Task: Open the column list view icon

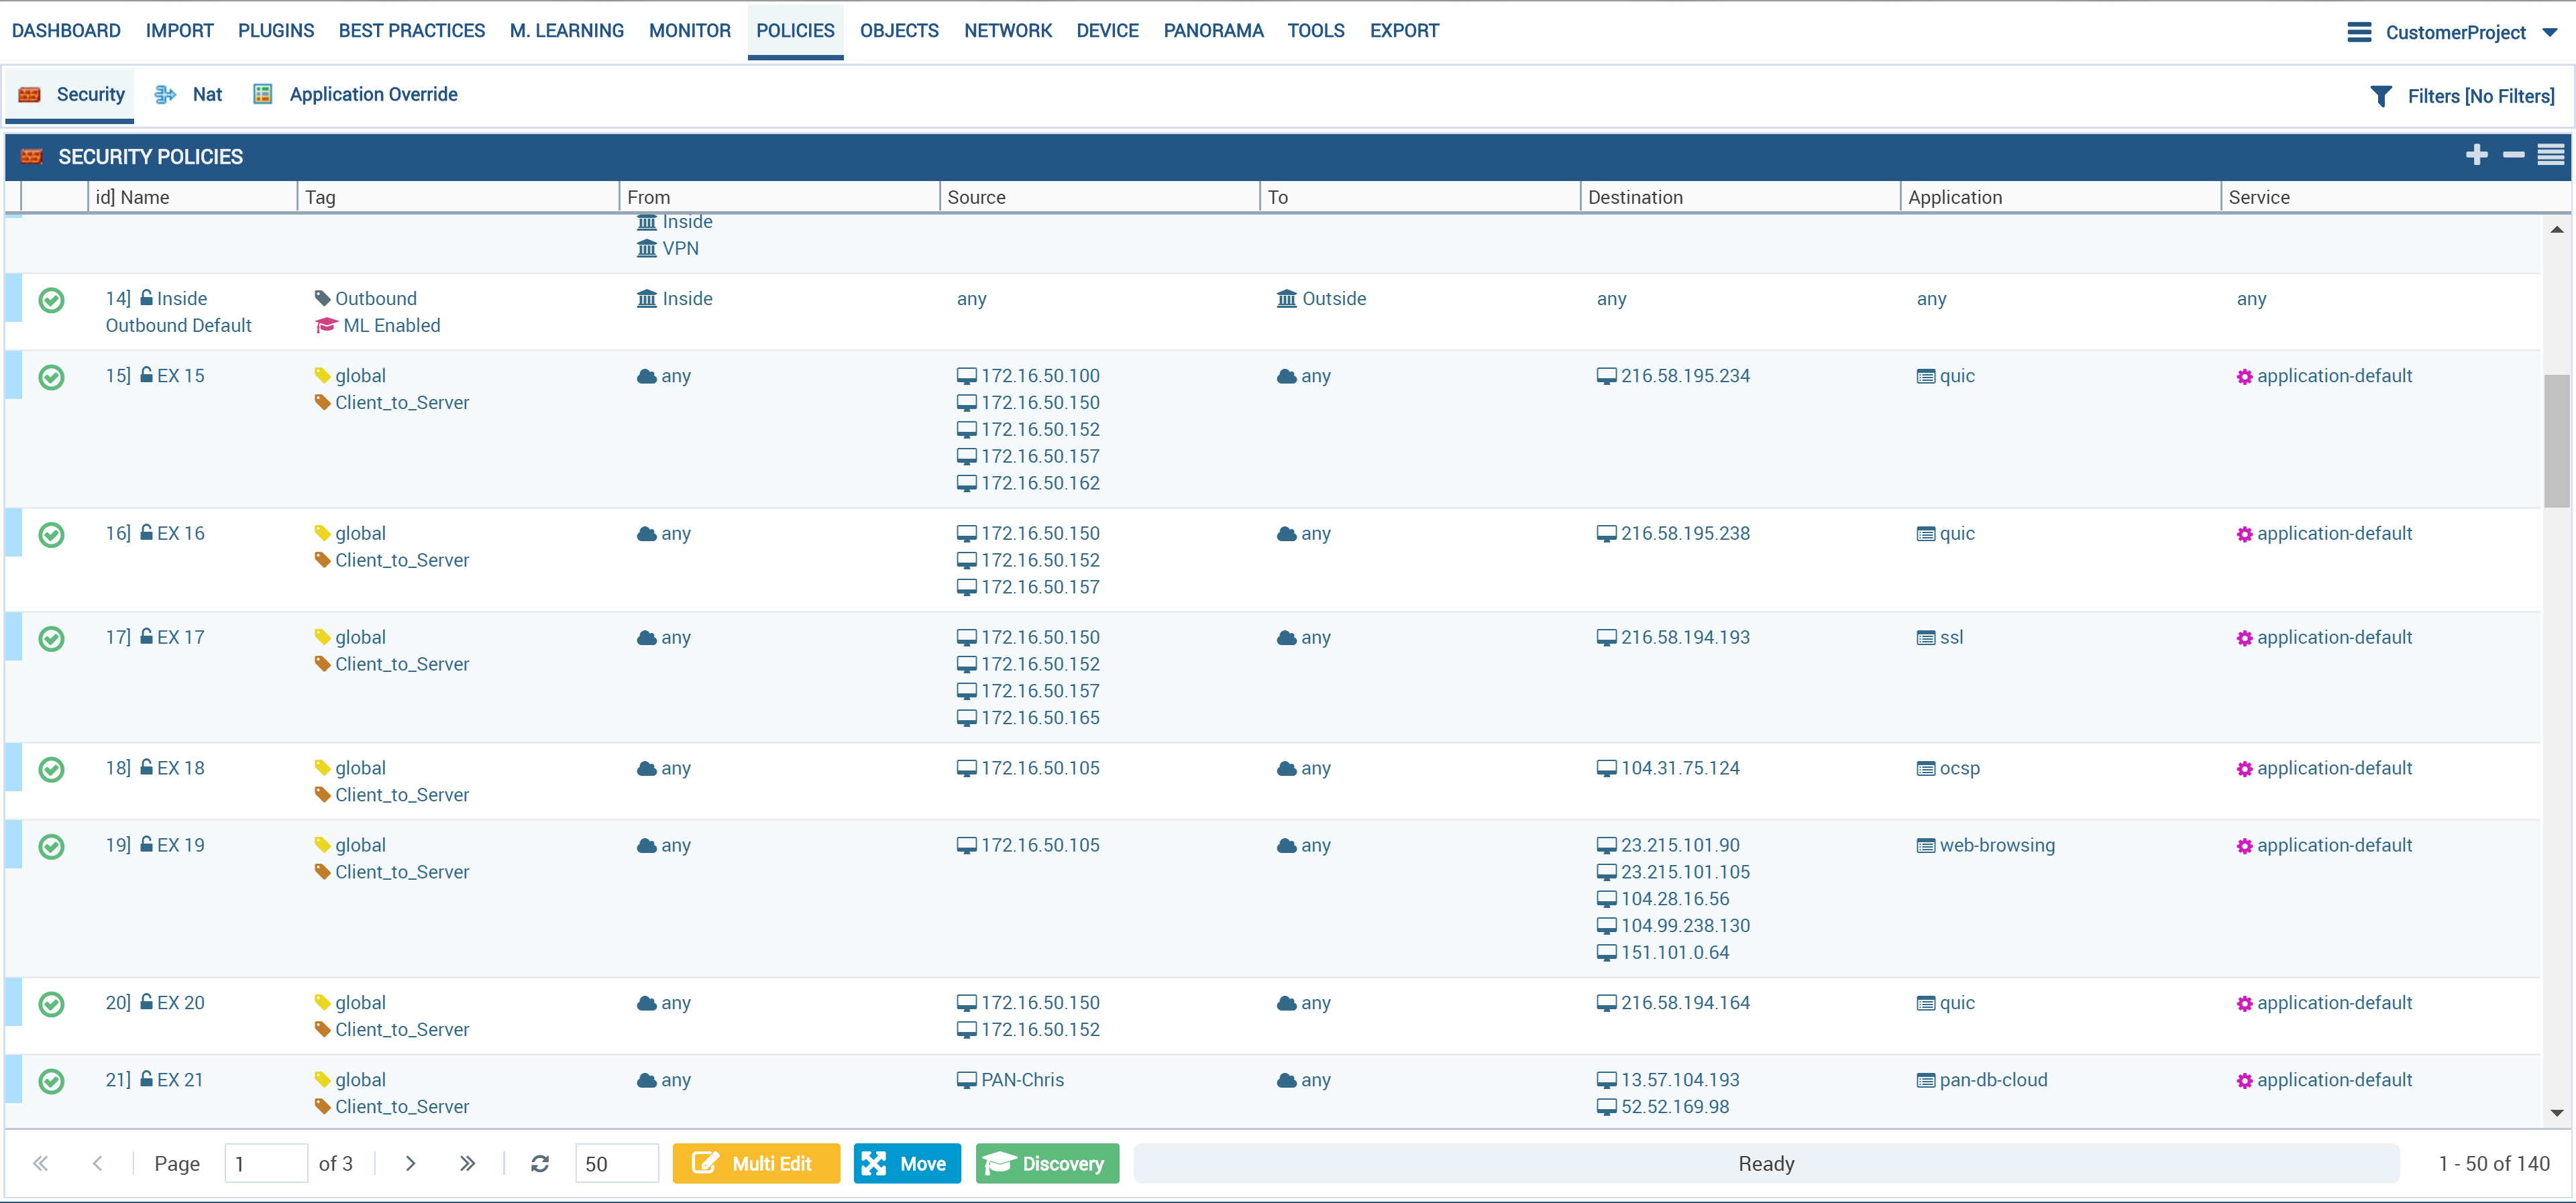Action: 2550,155
